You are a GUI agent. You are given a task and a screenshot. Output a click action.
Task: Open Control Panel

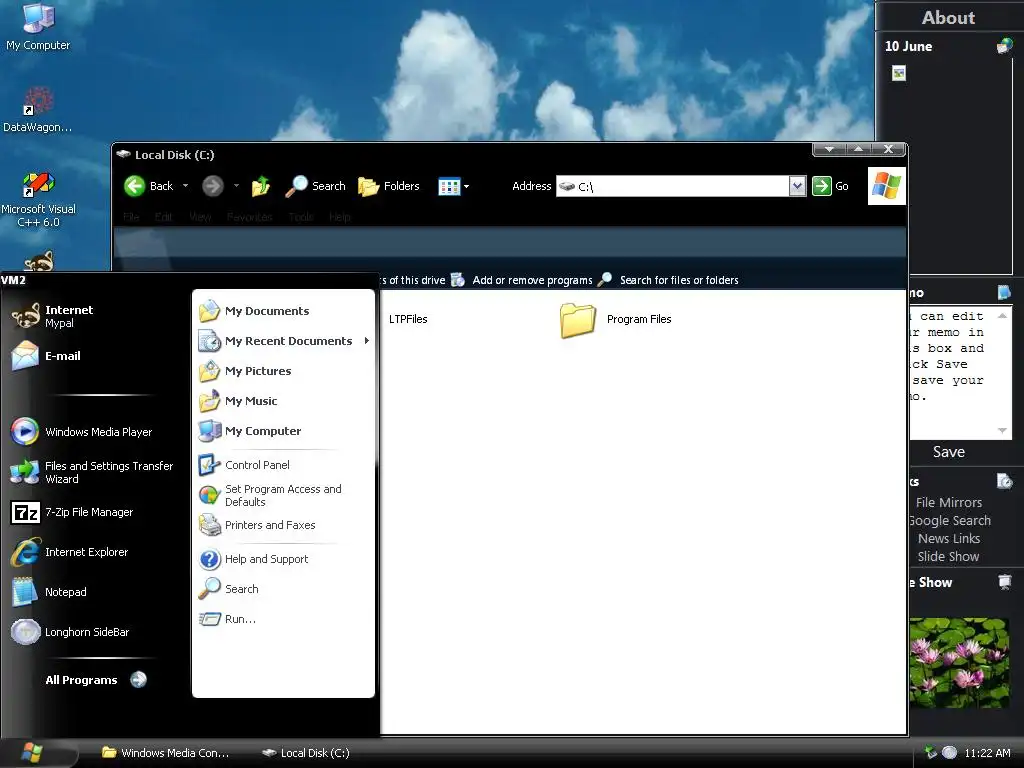click(244, 465)
